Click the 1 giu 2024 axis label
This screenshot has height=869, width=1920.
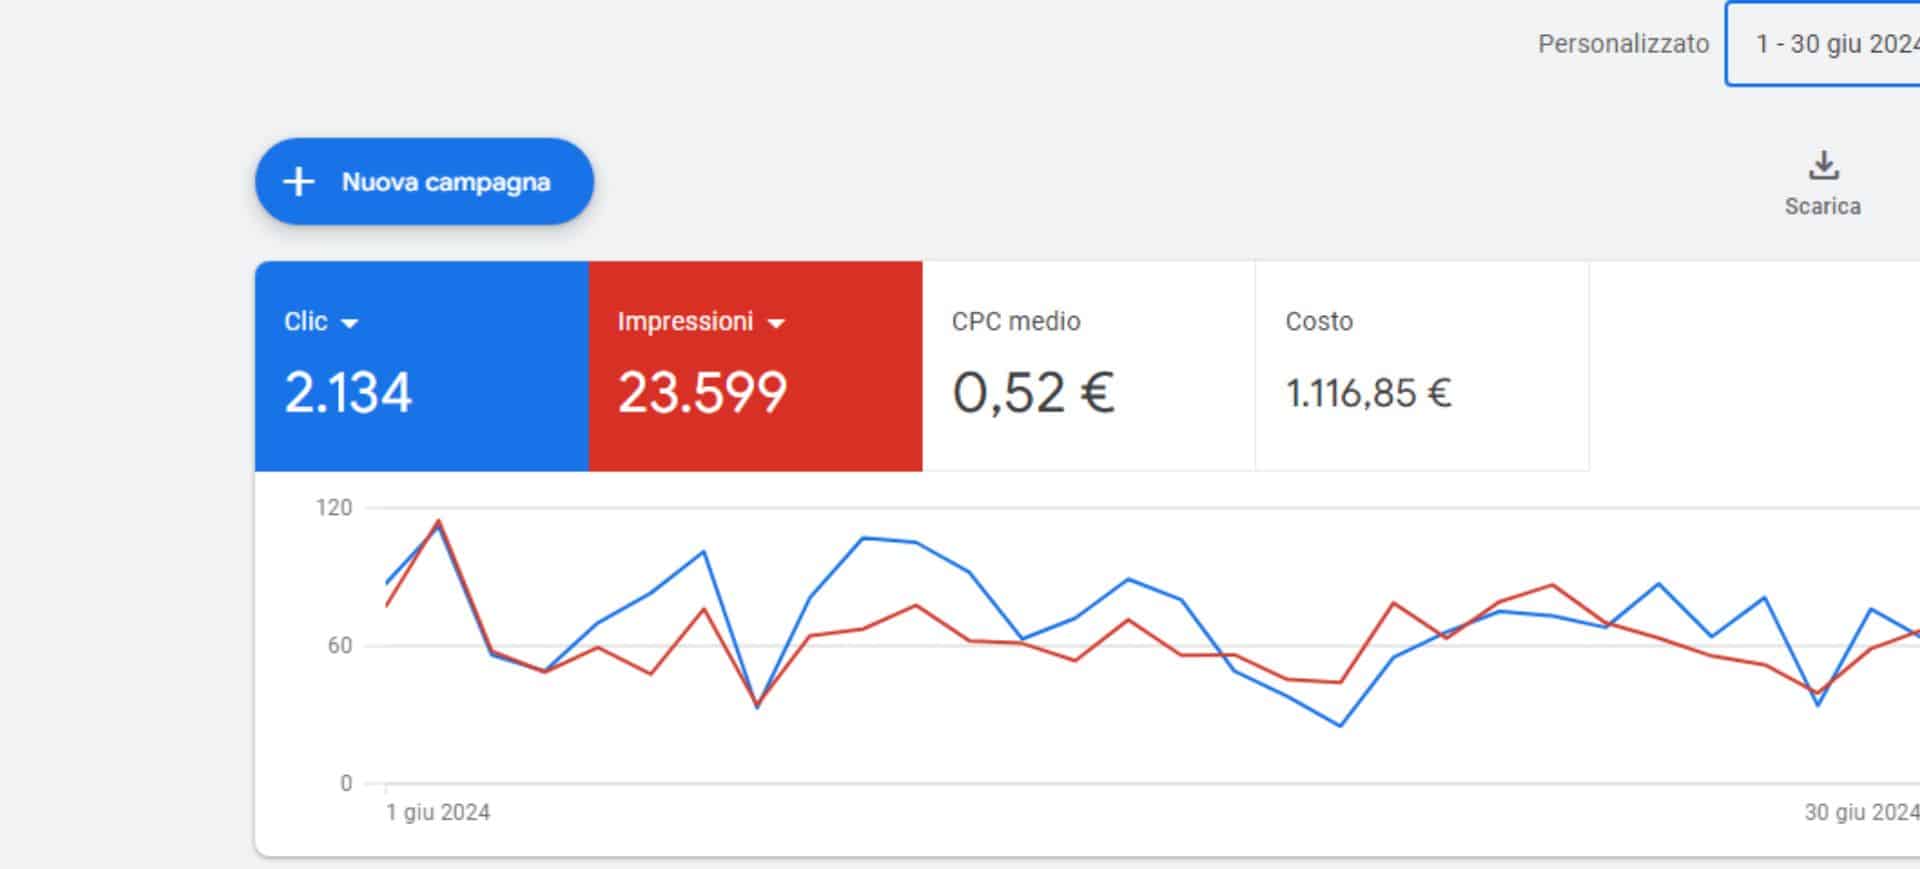(x=438, y=812)
